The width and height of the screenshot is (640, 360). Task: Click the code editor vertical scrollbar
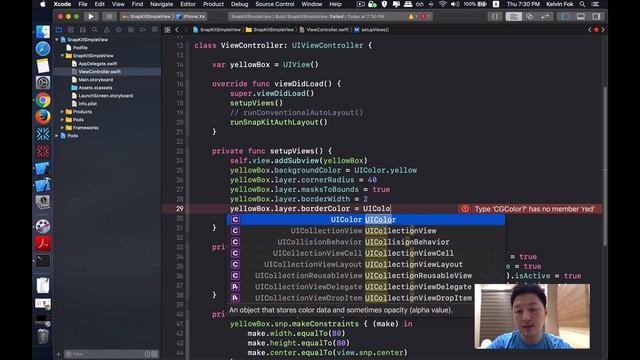pyautogui.click(x=604, y=165)
